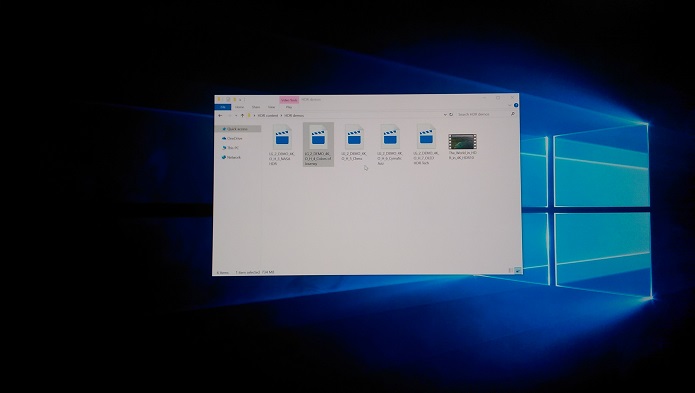Select the Chess demo video file

point(354,142)
